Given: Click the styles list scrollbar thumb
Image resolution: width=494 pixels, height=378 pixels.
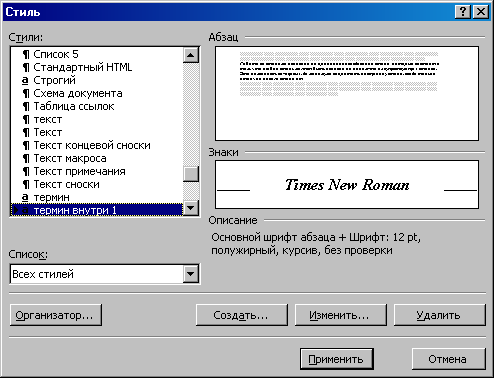Looking at the screenshot, I should click(x=191, y=174).
